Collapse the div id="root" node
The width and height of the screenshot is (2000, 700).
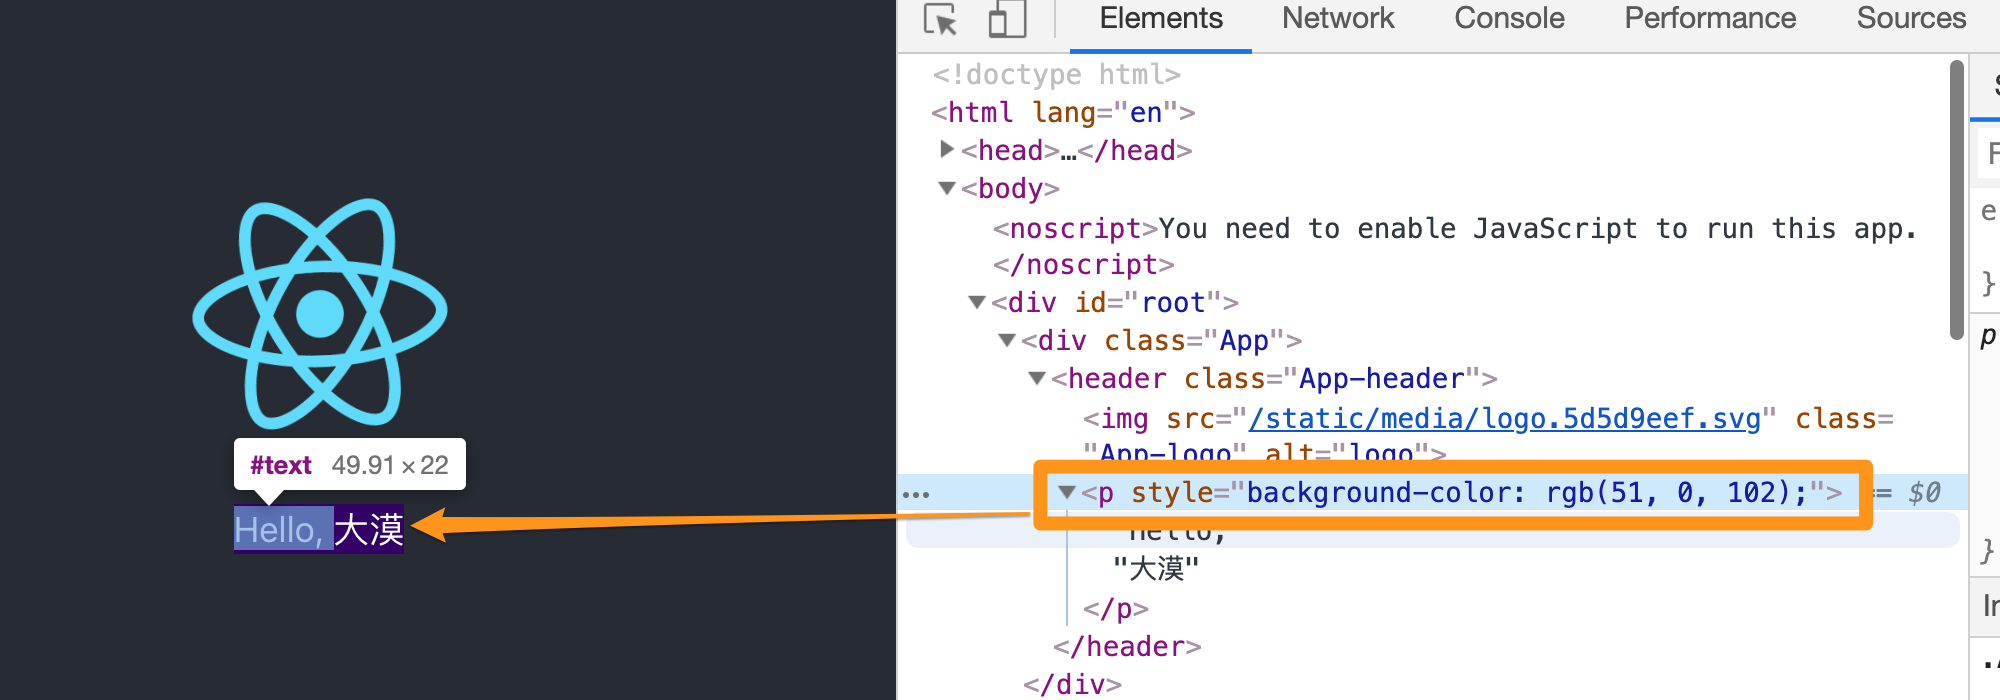[977, 302]
